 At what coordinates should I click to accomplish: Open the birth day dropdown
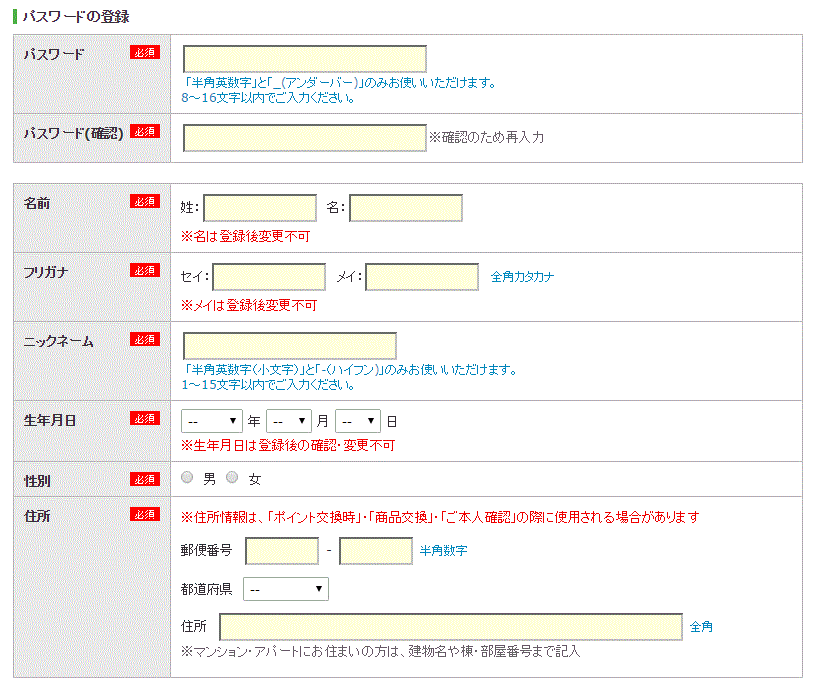[356, 420]
